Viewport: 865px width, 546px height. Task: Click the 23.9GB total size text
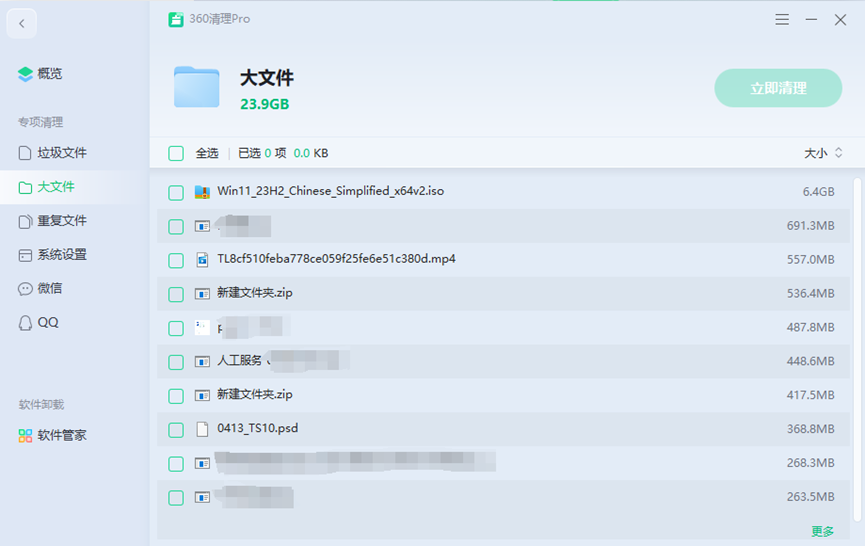click(x=265, y=104)
